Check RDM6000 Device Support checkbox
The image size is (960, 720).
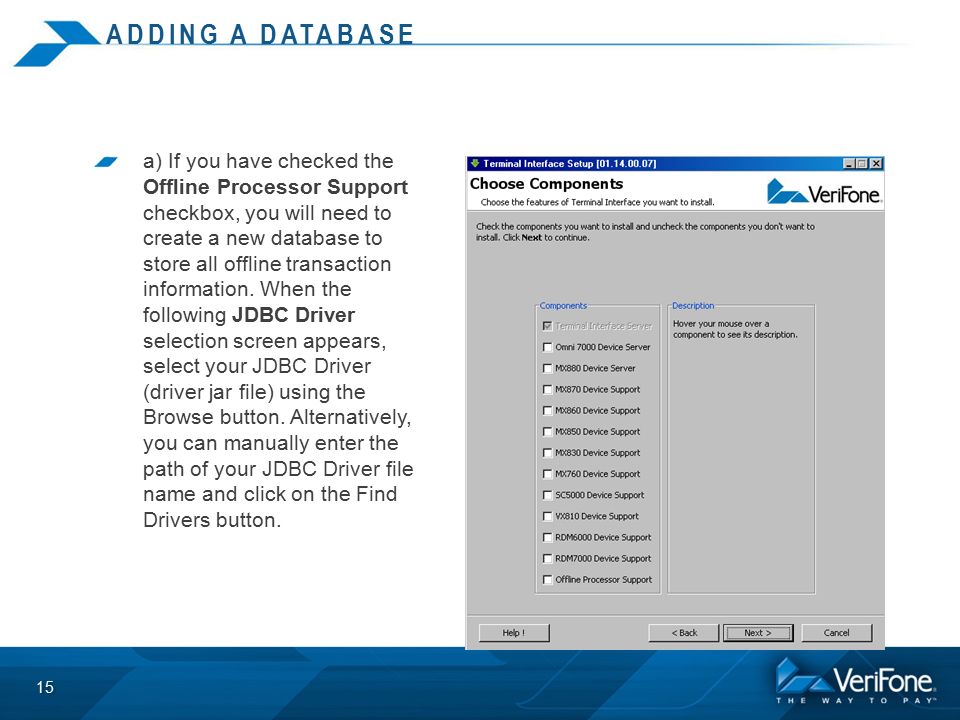coord(547,538)
